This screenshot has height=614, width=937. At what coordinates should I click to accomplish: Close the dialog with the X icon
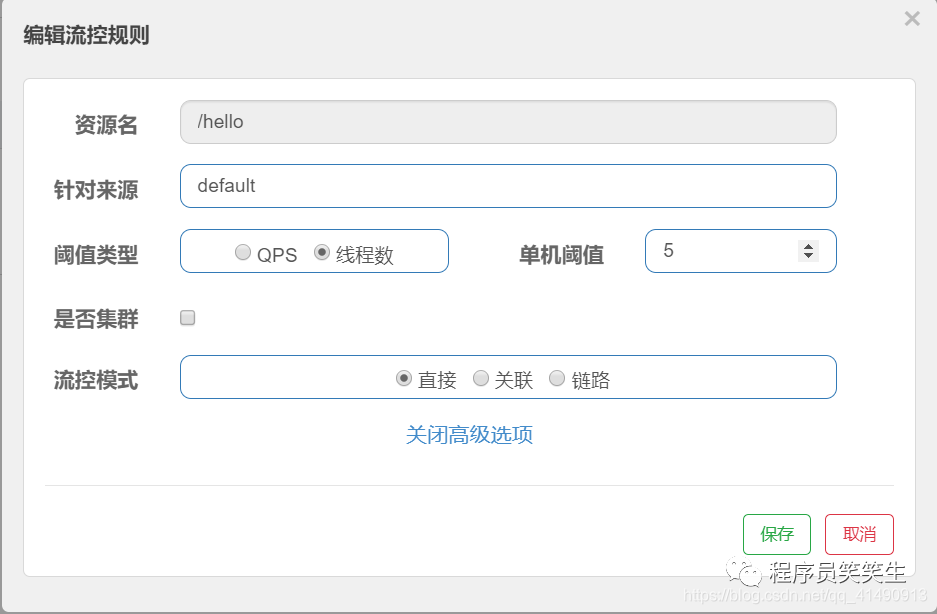(x=911, y=18)
